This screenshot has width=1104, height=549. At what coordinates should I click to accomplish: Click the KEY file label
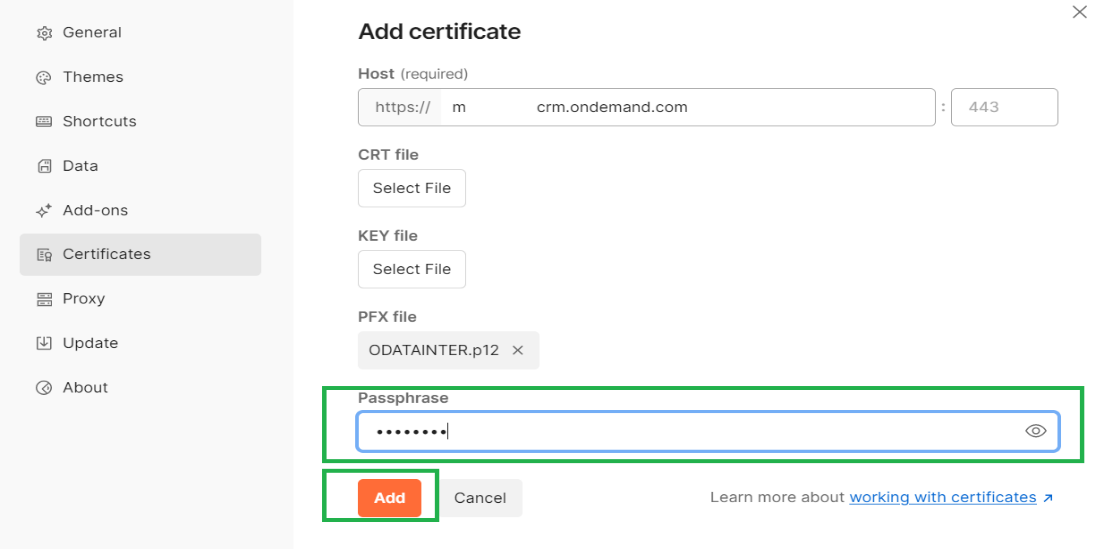click(388, 236)
